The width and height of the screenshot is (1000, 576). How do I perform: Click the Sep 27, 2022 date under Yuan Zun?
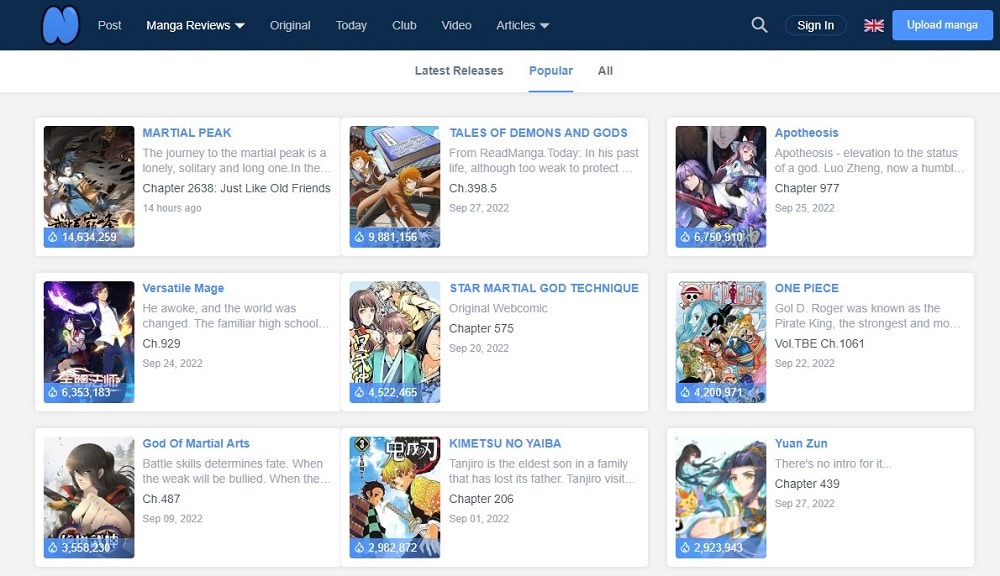click(804, 503)
